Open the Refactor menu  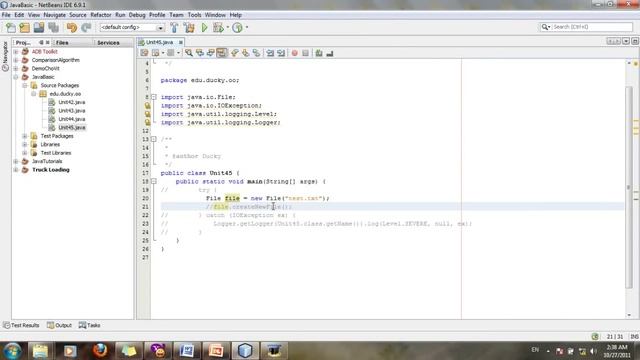[x=101, y=15]
